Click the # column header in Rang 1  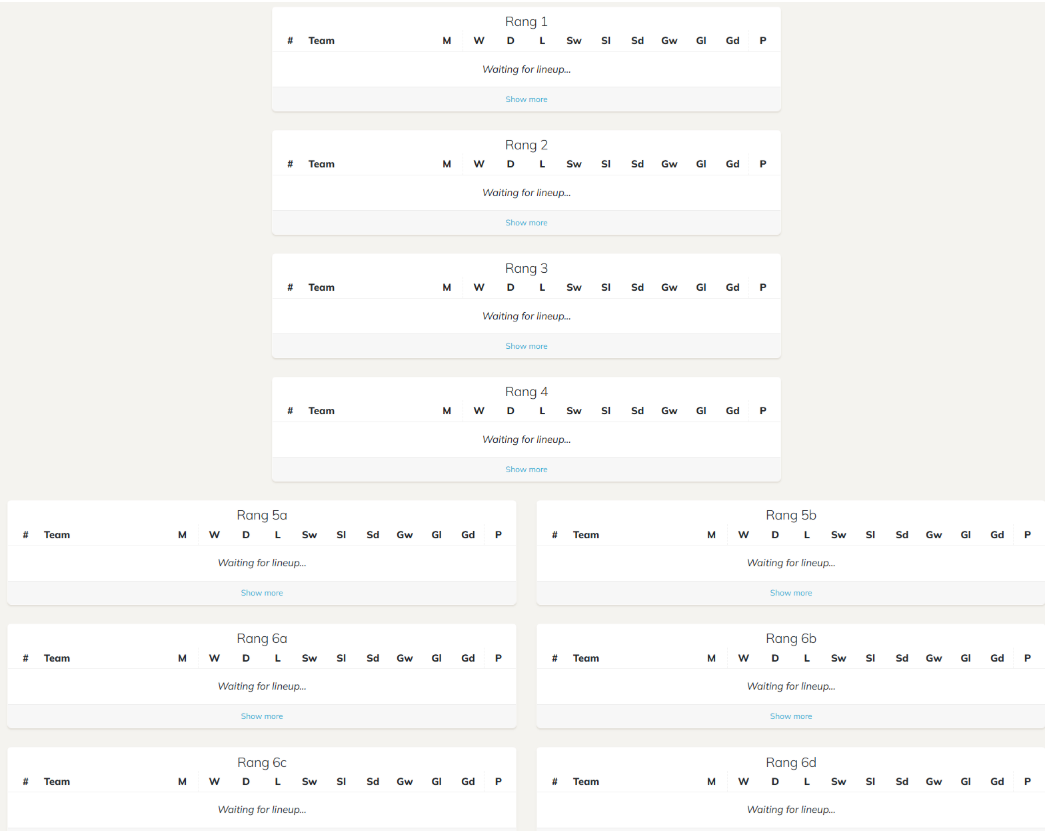tap(290, 41)
